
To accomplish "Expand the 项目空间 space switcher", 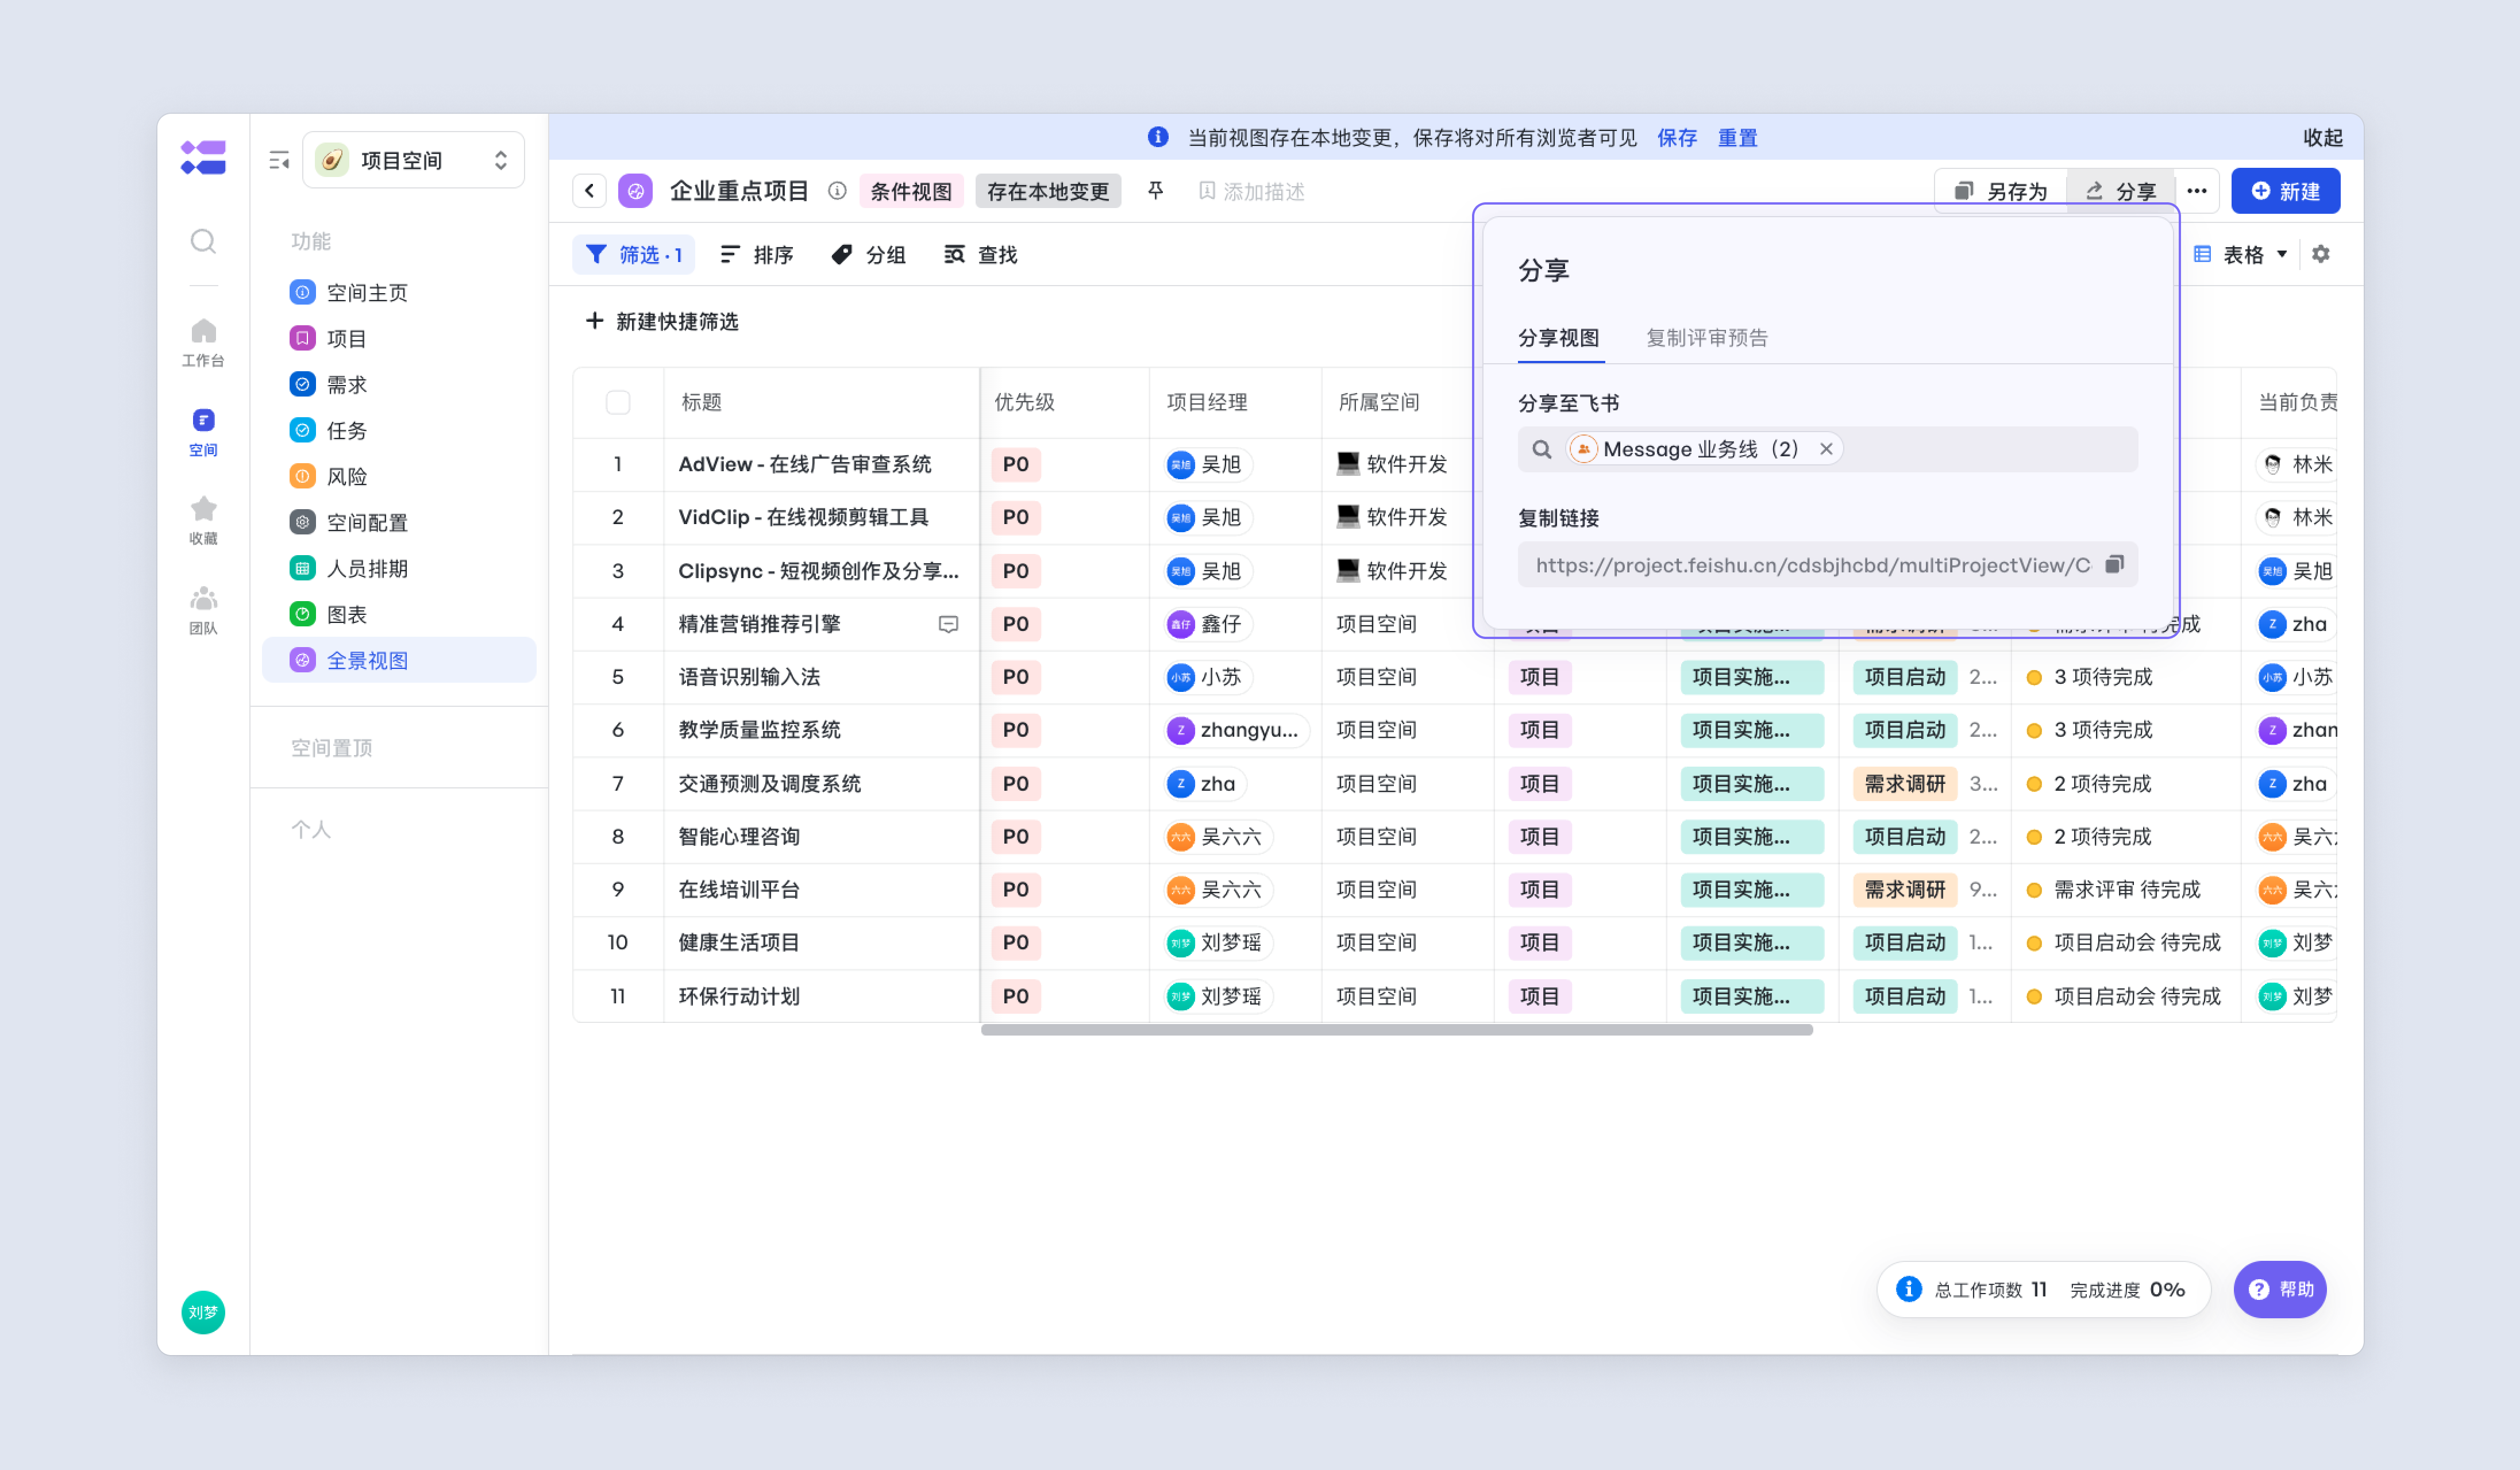I will coord(413,160).
